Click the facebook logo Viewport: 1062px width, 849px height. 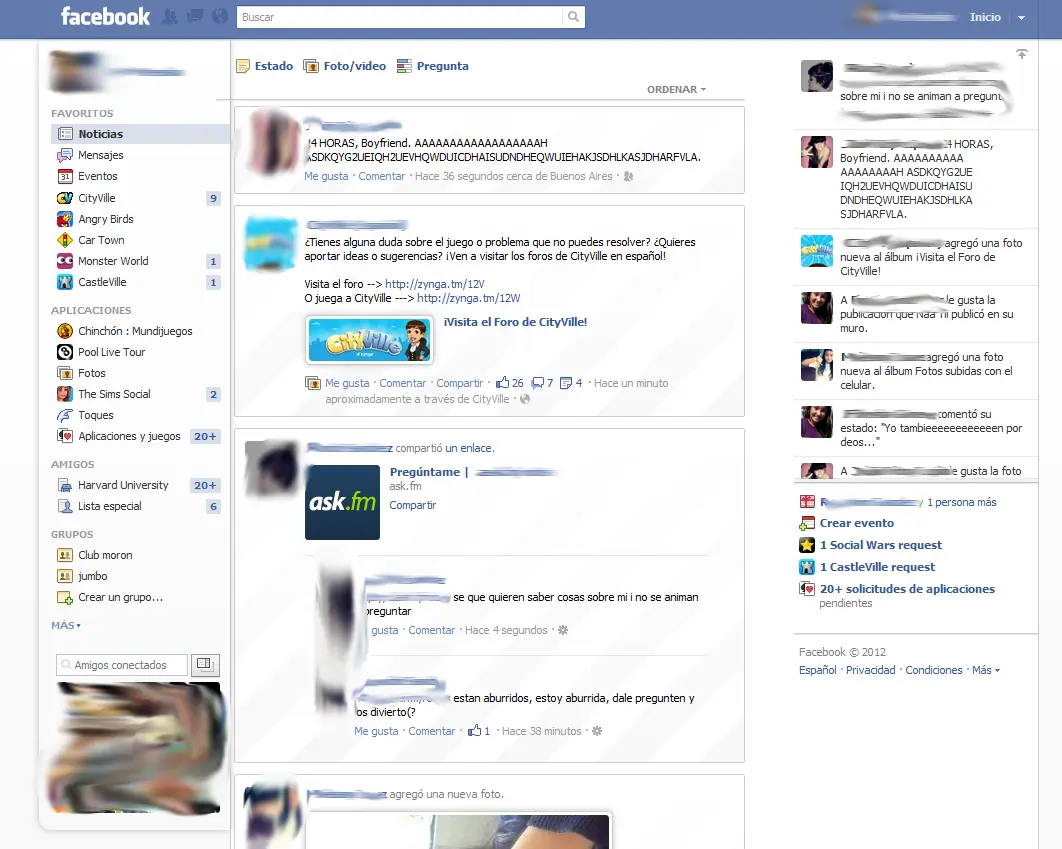coord(106,16)
